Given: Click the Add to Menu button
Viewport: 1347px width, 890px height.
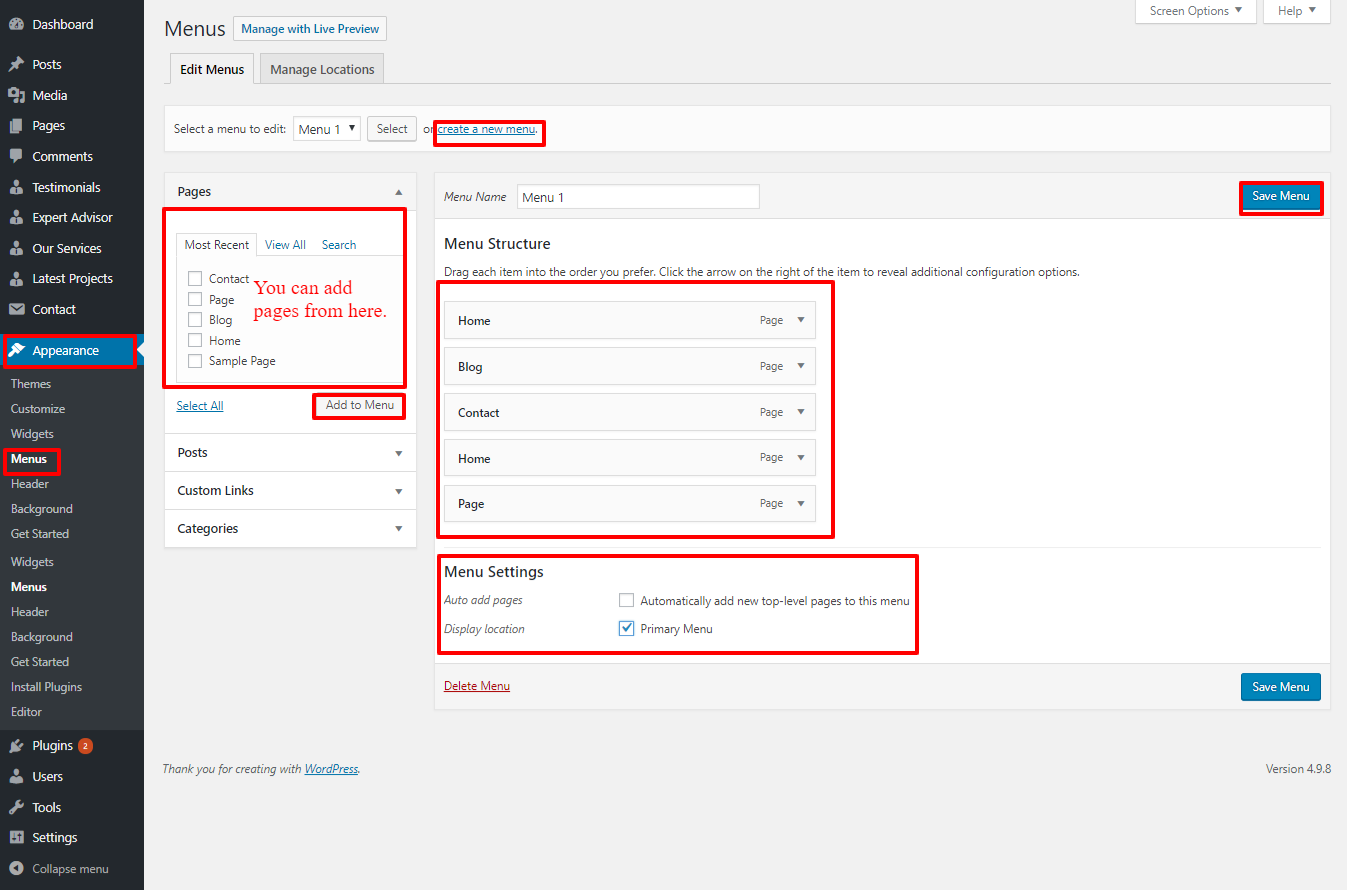Looking at the screenshot, I should (359, 405).
